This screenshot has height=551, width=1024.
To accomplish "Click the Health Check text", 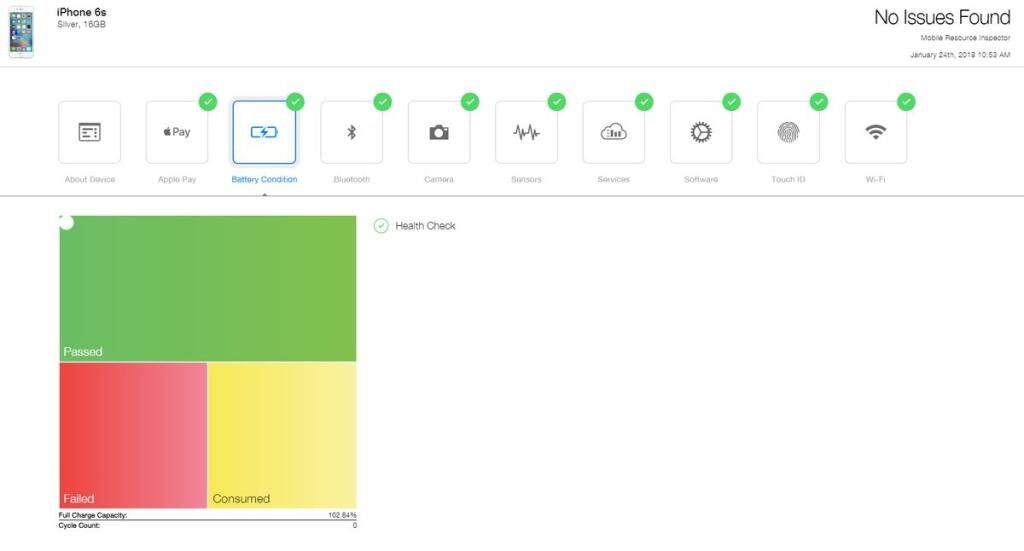I will pos(425,226).
